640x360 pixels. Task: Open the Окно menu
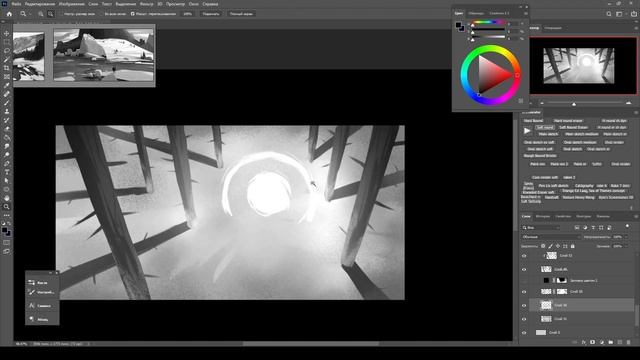point(193,4)
